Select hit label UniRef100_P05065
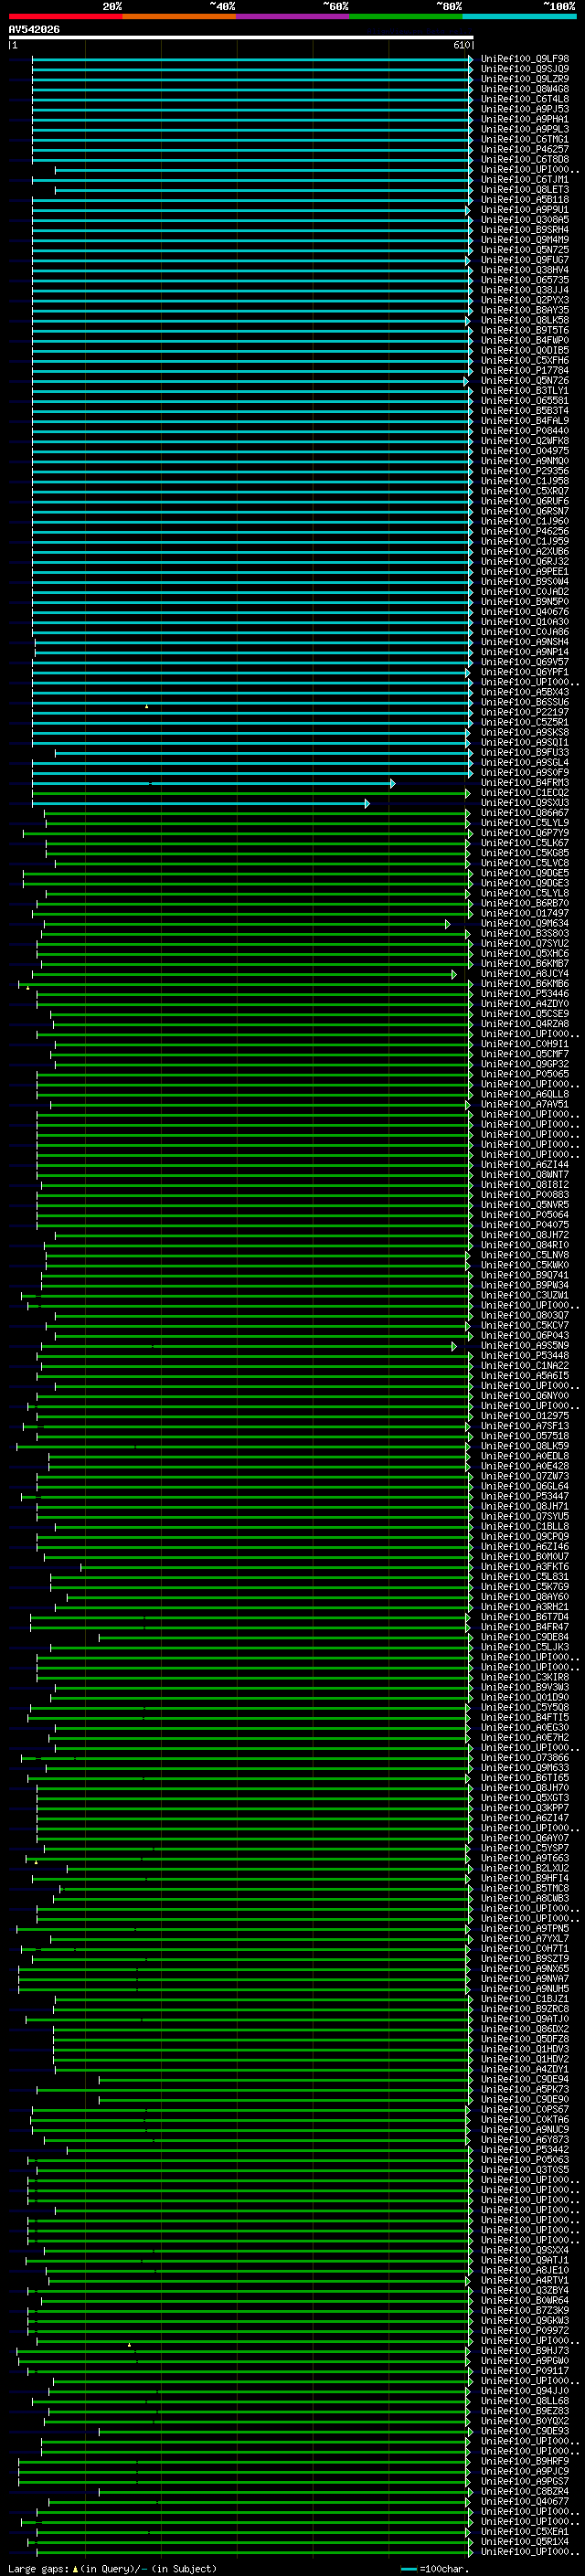585x2576 pixels. point(525,1075)
